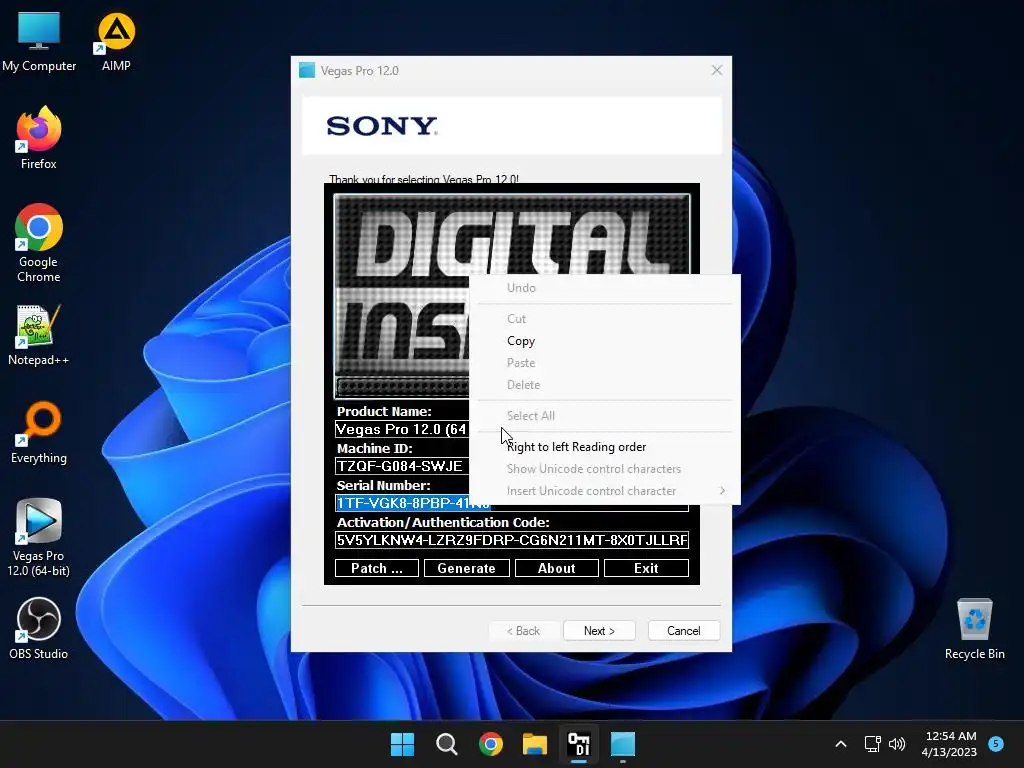Switch to the DI app in taskbar
The width and height of the screenshot is (1024, 768).
tap(579, 744)
